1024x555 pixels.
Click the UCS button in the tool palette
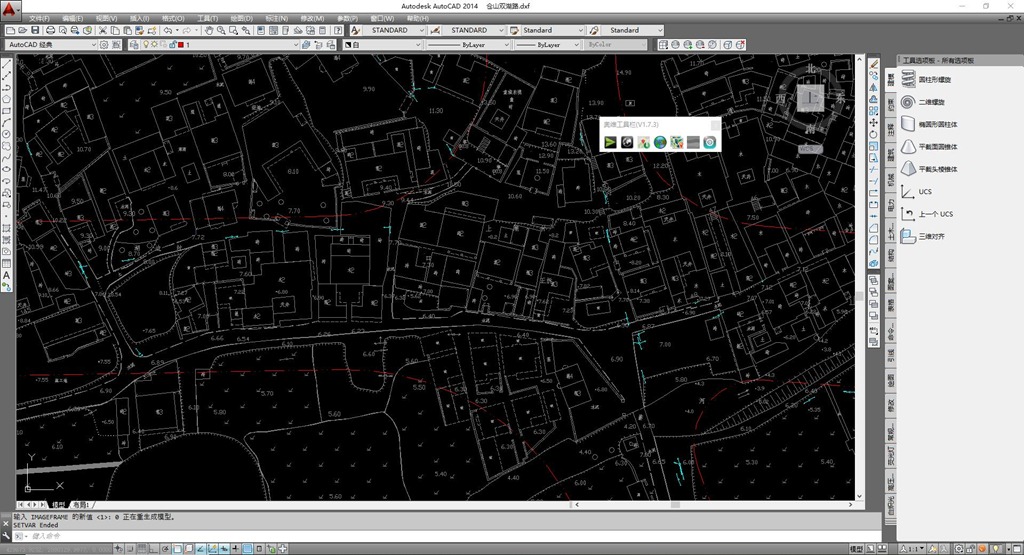click(x=924, y=191)
